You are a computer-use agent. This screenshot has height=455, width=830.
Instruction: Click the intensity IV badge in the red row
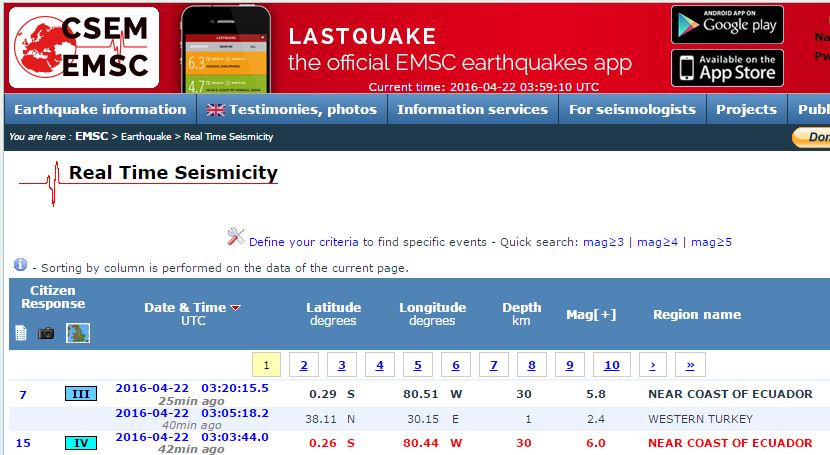pos(81,443)
